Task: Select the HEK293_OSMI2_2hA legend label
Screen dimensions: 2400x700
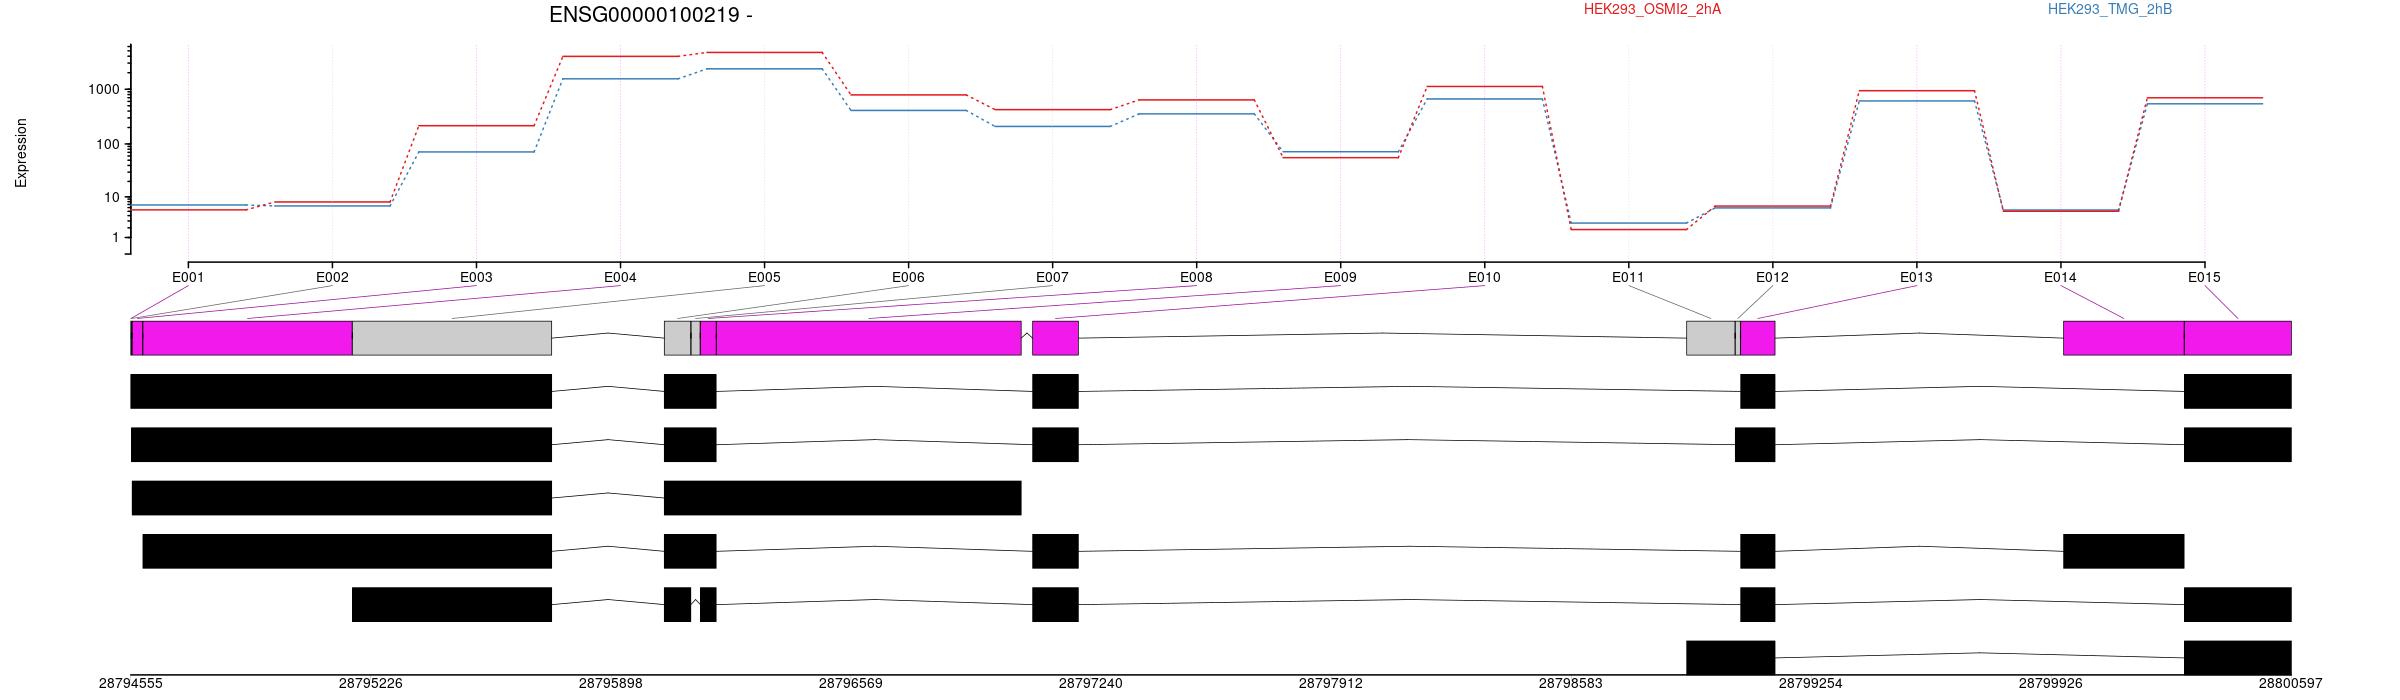Action: coord(1652,9)
